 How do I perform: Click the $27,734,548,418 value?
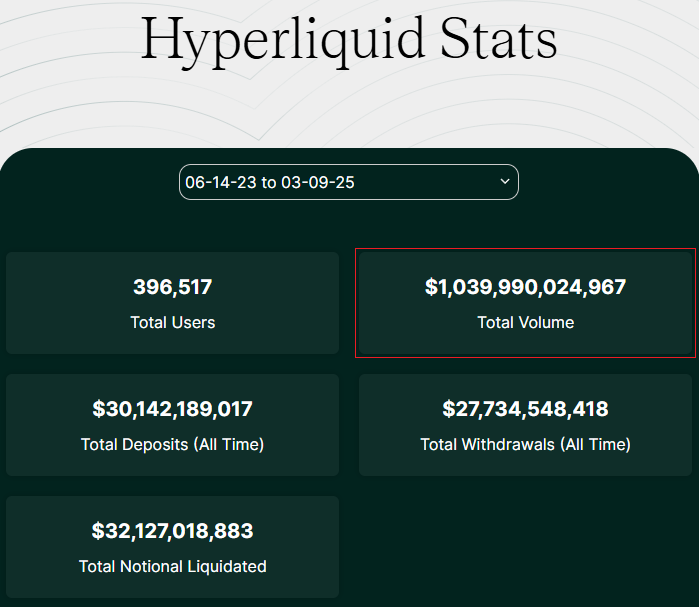(x=525, y=409)
